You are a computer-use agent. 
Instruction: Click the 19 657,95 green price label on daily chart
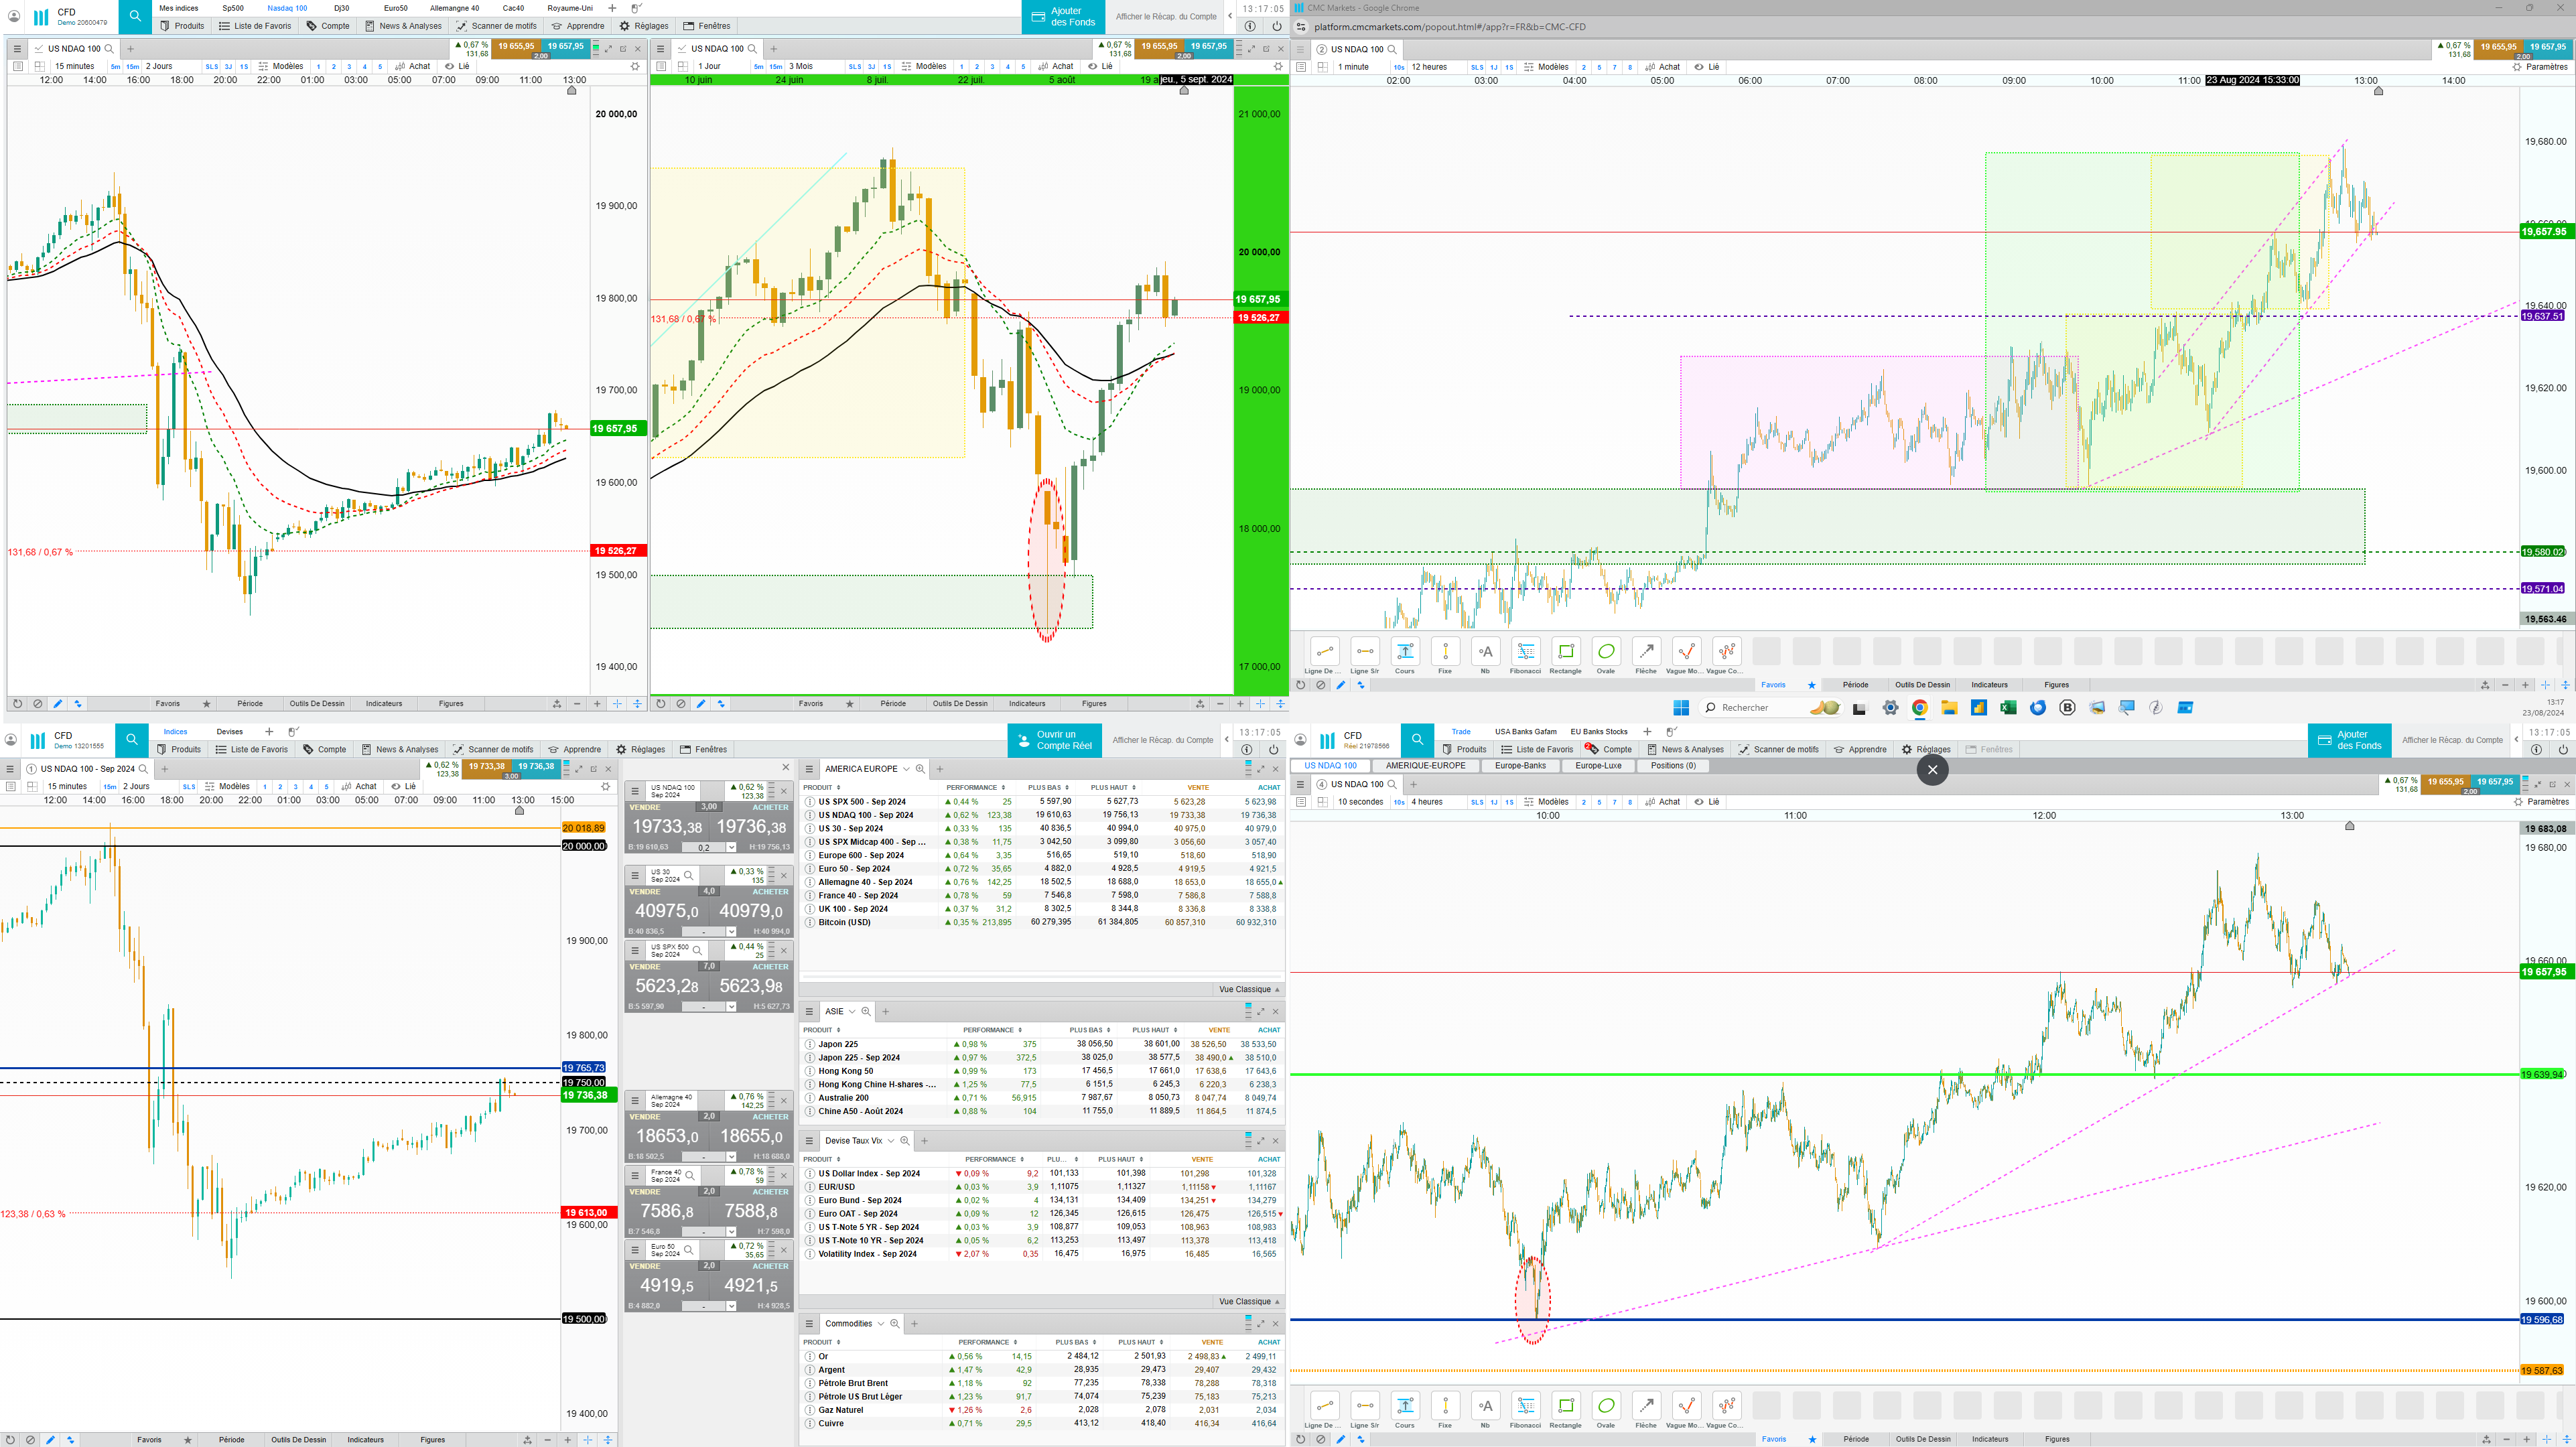[1257, 299]
